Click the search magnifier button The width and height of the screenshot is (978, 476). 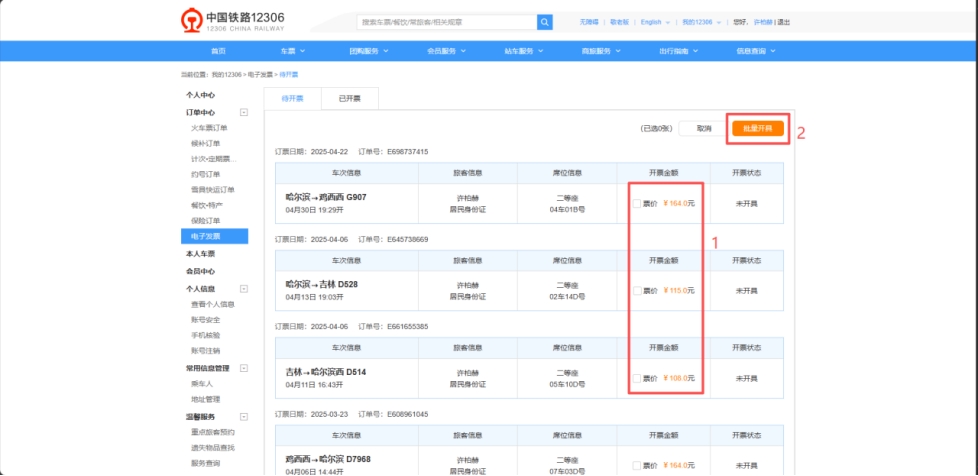(545, 22)
